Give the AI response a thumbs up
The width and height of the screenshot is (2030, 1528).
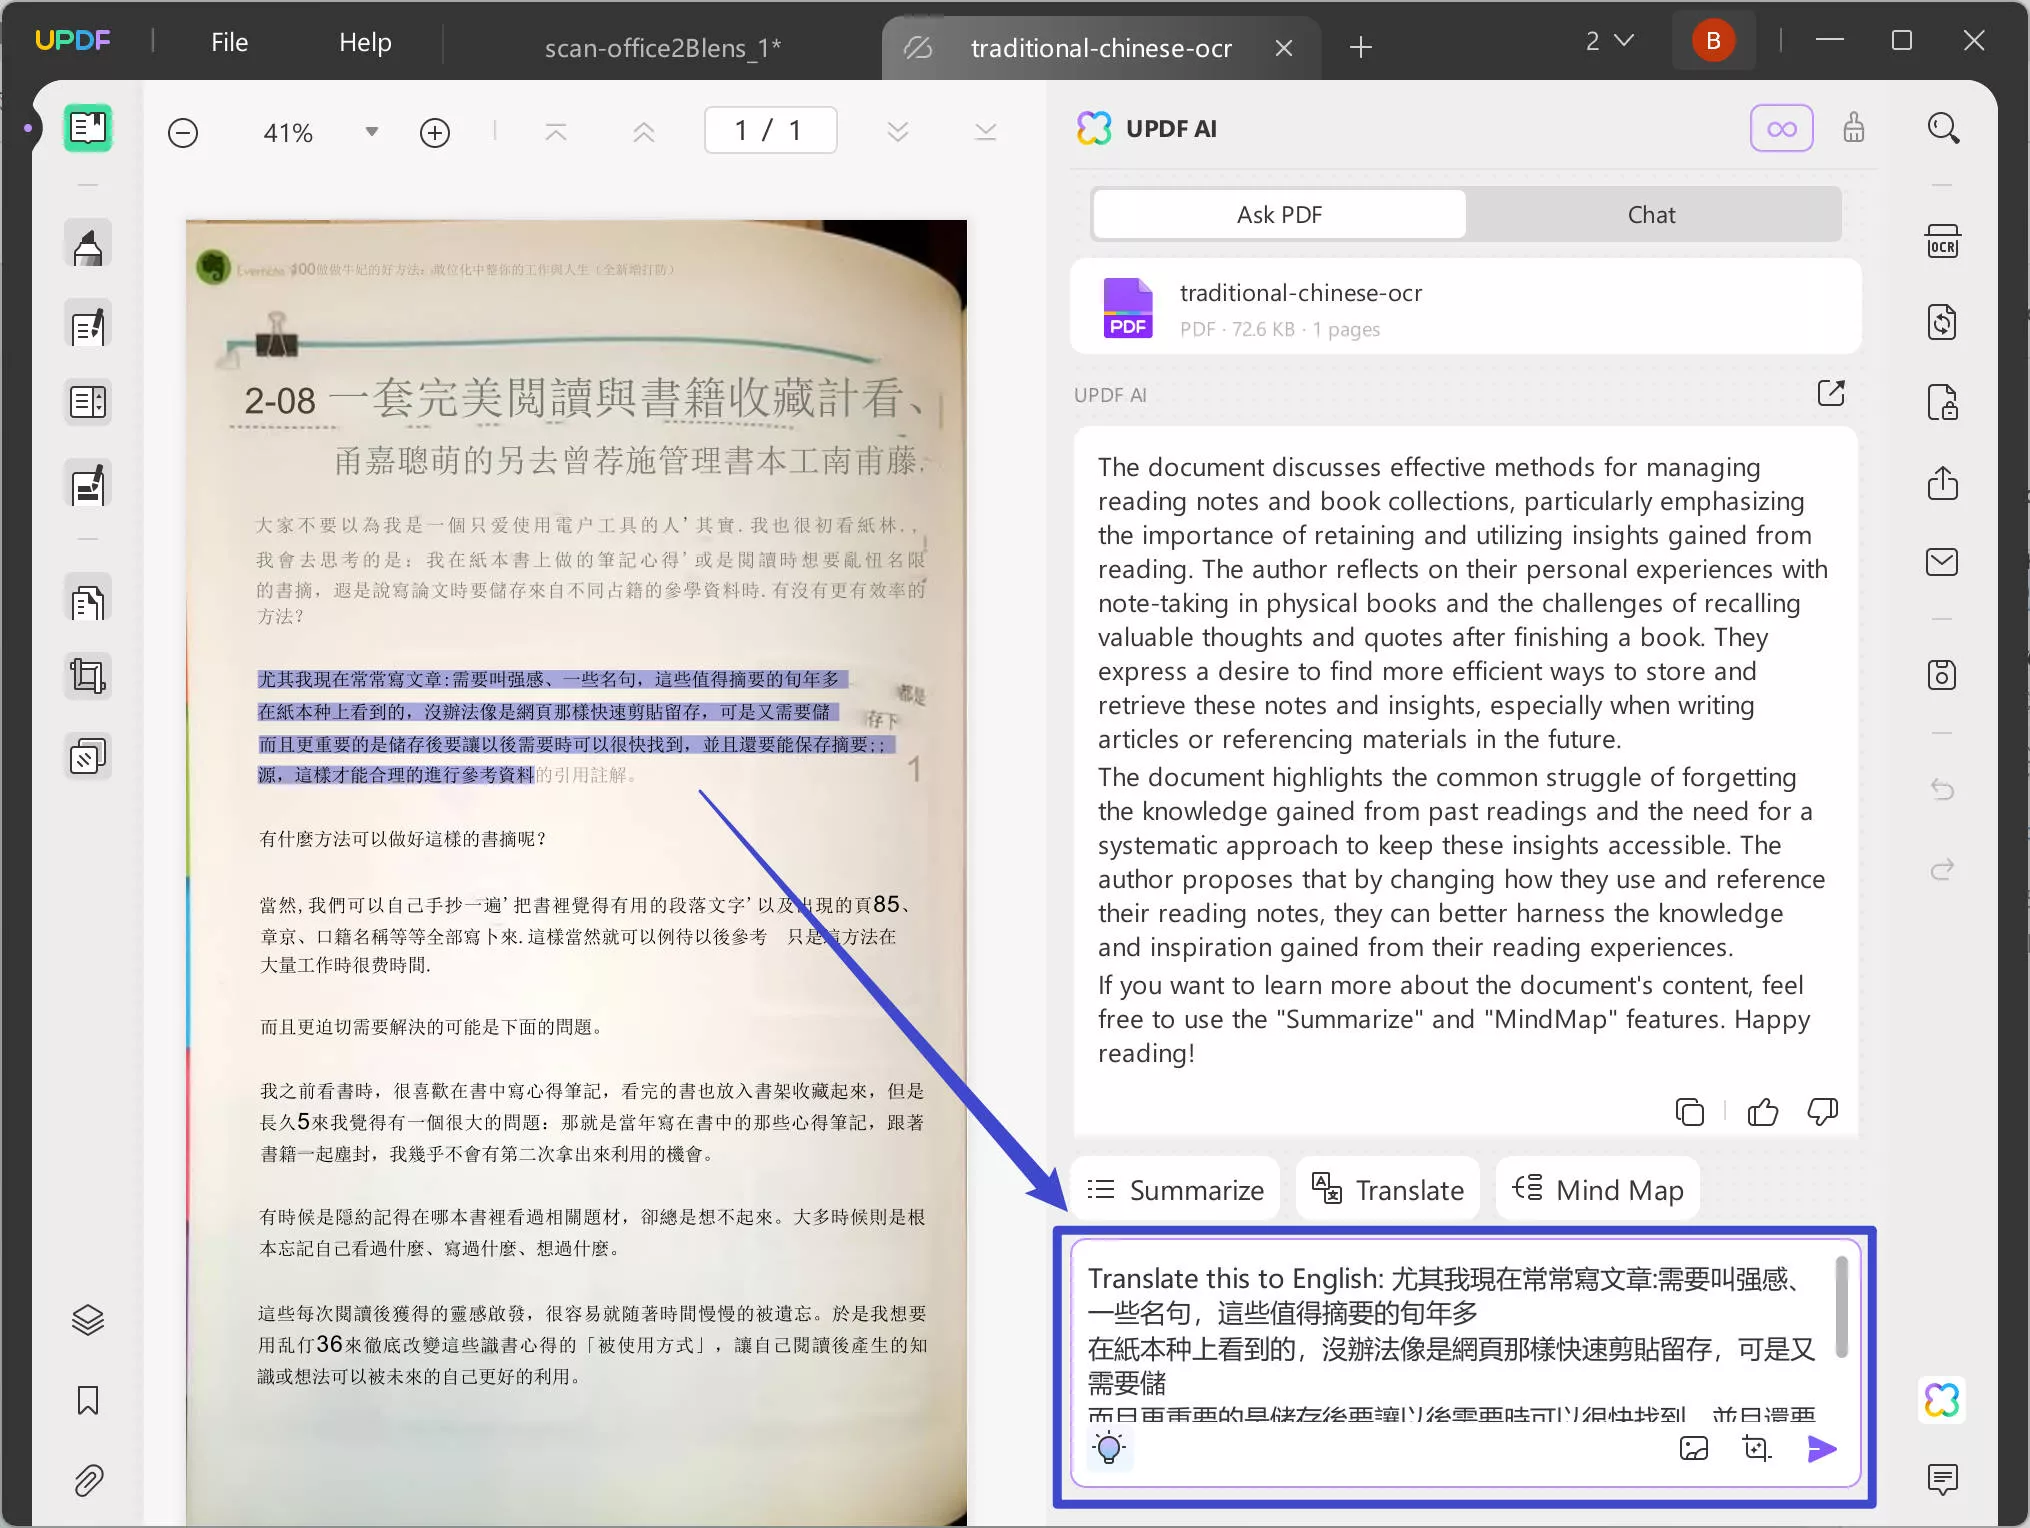coord(1762,1111)
